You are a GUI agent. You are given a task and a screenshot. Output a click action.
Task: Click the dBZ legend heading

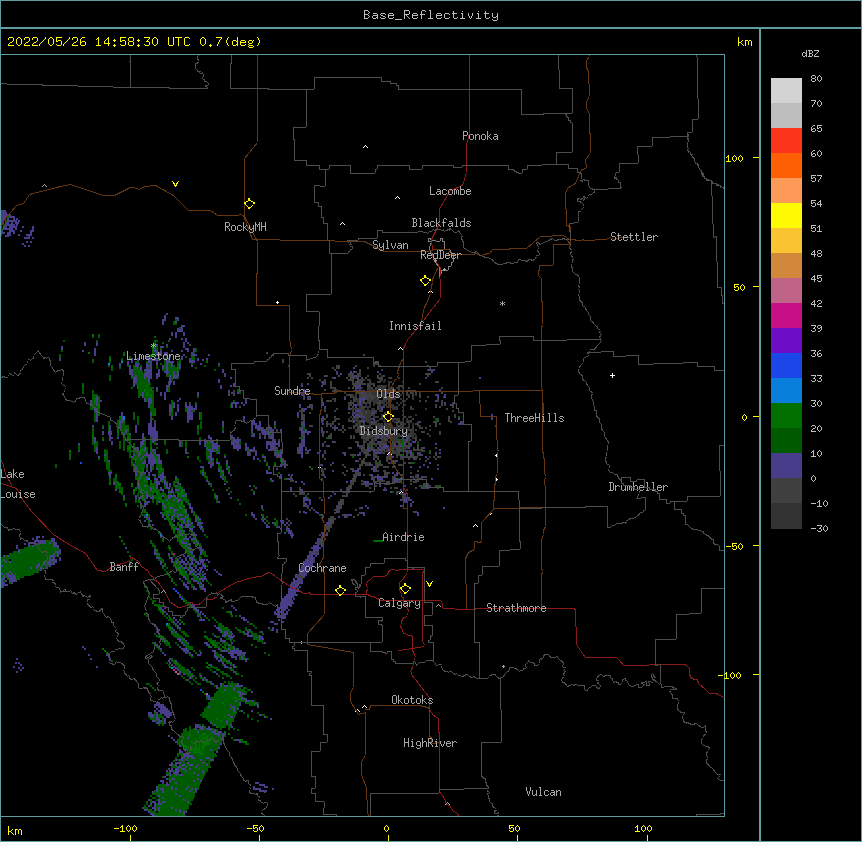pos(810,54)
